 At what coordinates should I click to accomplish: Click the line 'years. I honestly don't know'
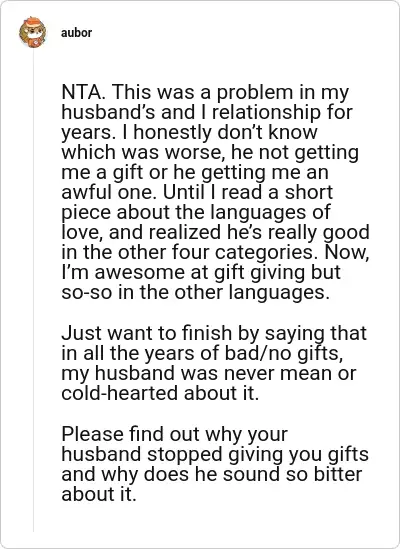click(189, 132)
